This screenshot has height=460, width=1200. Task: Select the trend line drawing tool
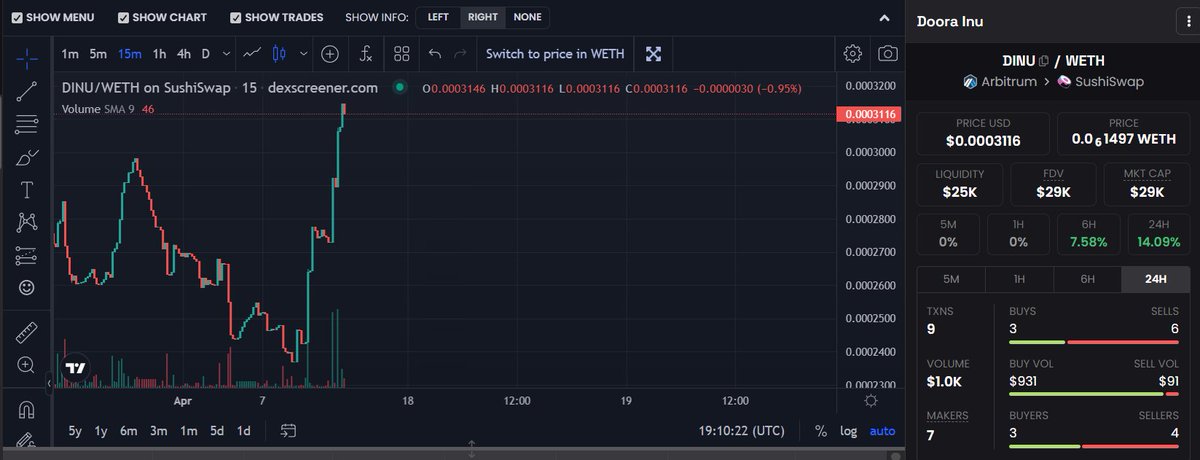point(27,90)
